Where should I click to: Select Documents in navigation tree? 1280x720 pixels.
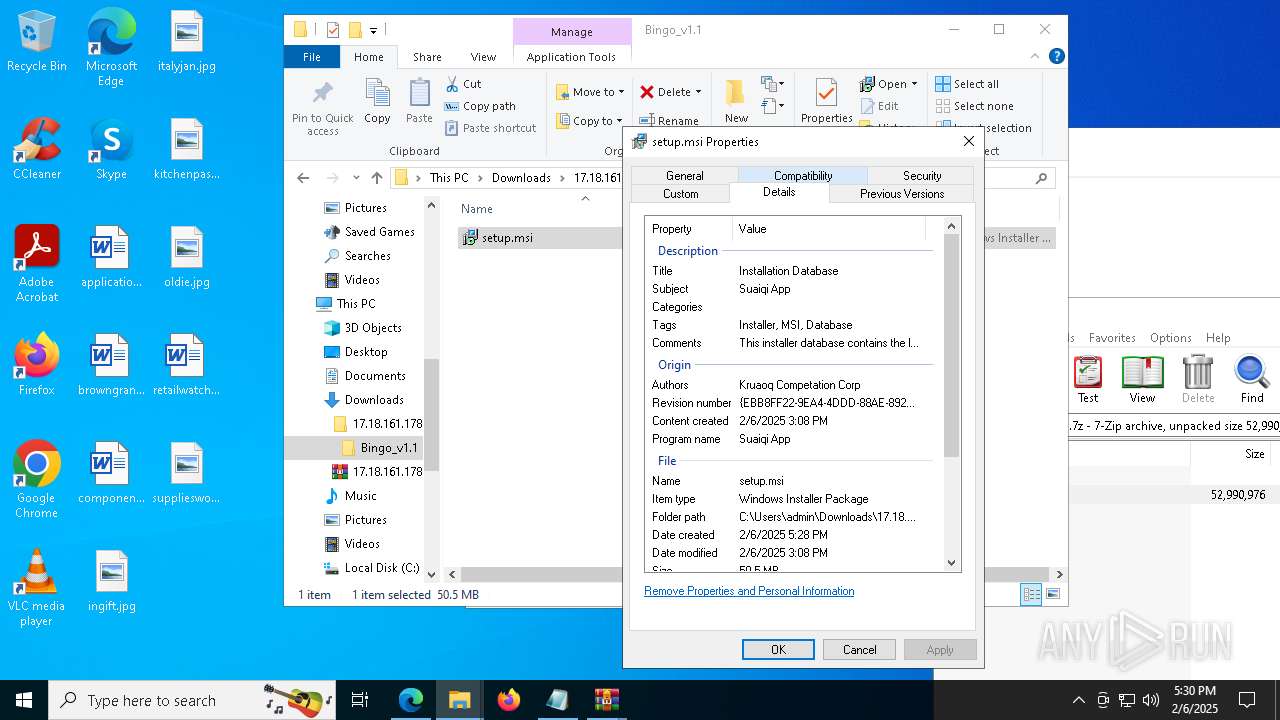(375, 376)
